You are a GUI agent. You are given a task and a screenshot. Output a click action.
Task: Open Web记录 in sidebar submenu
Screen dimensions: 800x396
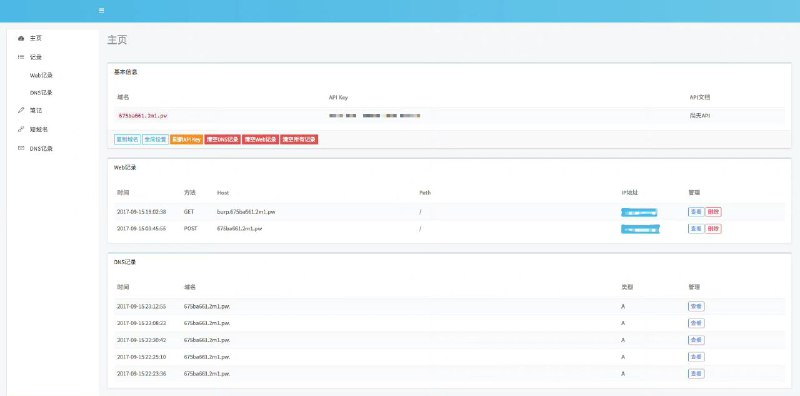41,76
